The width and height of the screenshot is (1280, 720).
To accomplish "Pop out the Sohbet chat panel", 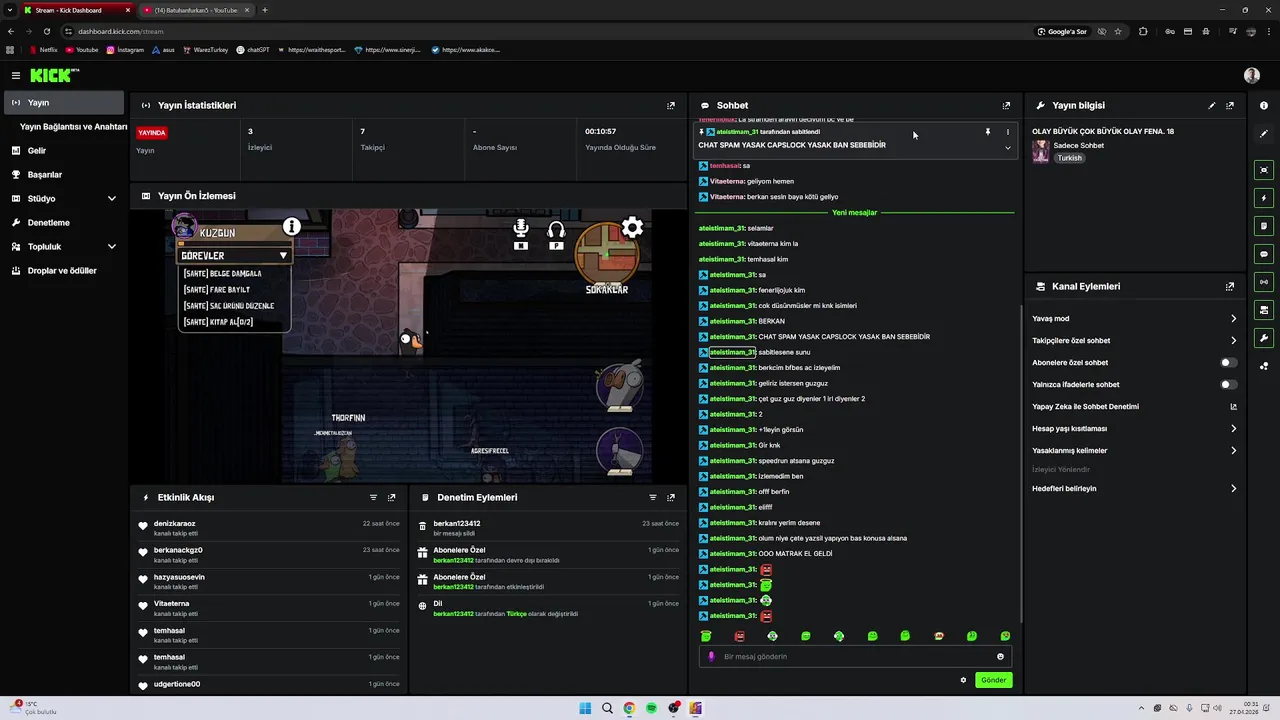I will coord(1006,105).
